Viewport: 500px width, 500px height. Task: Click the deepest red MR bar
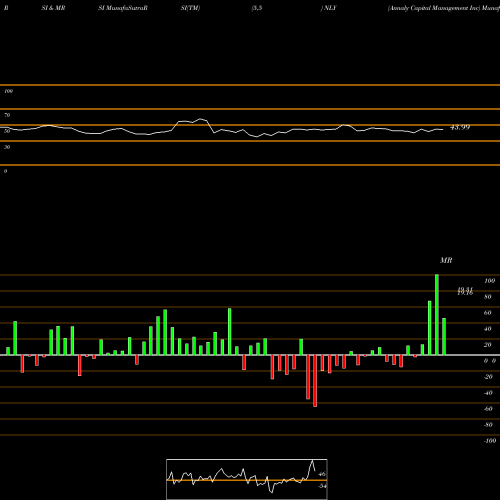click(x=315, y=381)
